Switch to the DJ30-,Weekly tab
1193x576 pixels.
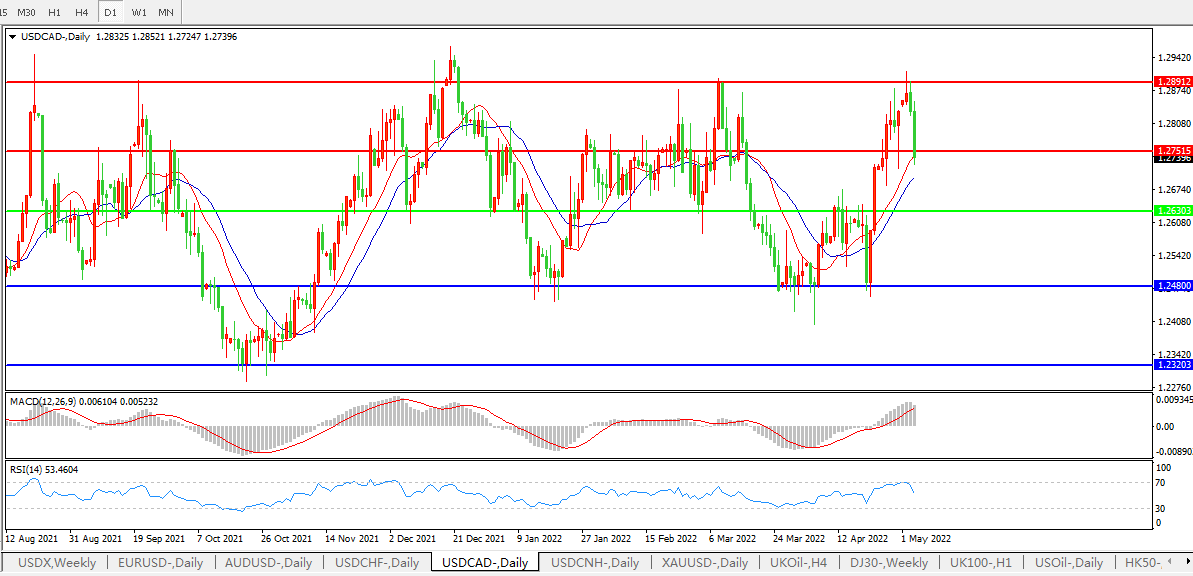[x=888, y=563]
